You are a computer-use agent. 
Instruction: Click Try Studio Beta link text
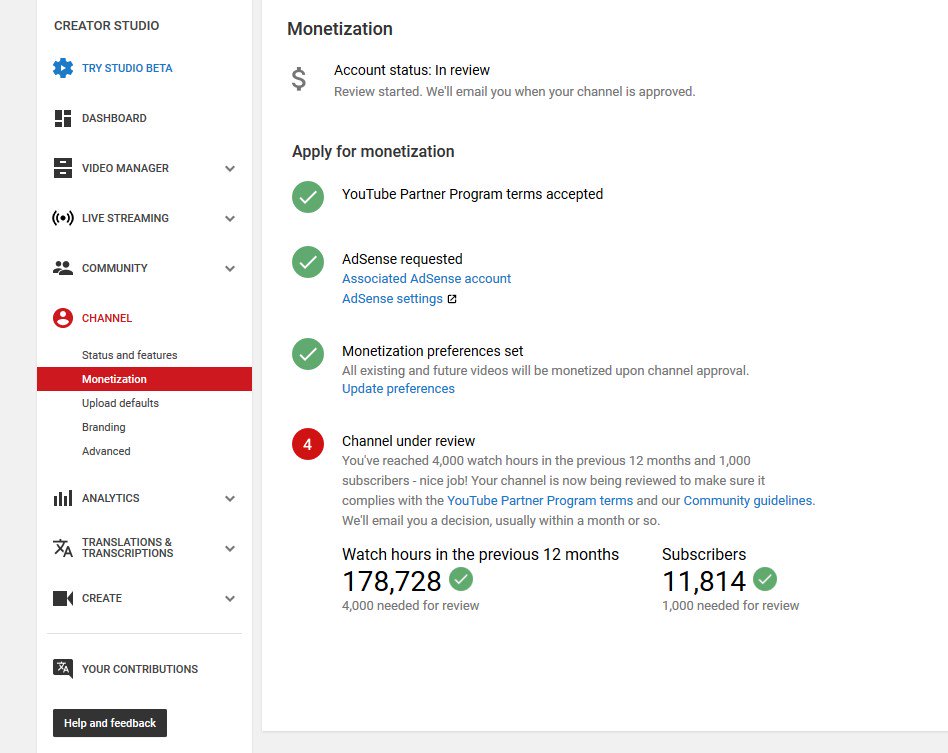coord(127,68)
